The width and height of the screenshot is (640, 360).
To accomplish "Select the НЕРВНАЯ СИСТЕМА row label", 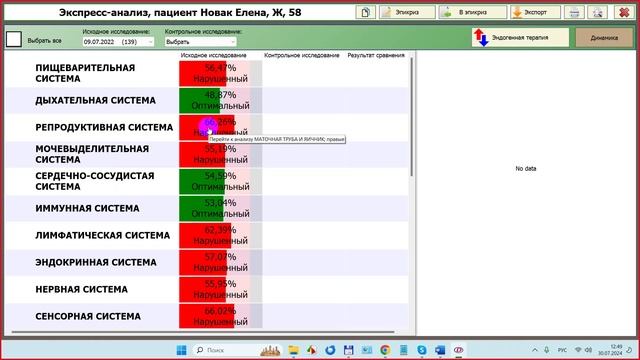I will tap(81, 289).
